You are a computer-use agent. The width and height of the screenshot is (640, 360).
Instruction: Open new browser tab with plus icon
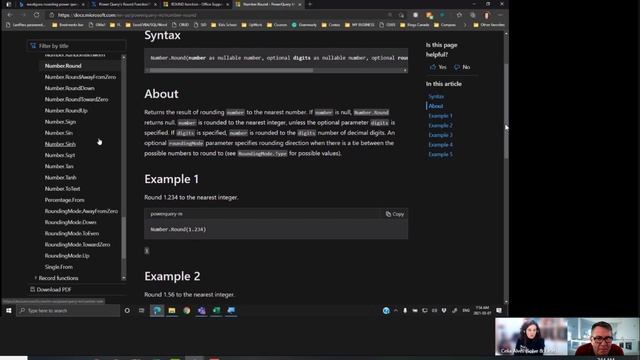pyautogui.click(x=310, y=4)
